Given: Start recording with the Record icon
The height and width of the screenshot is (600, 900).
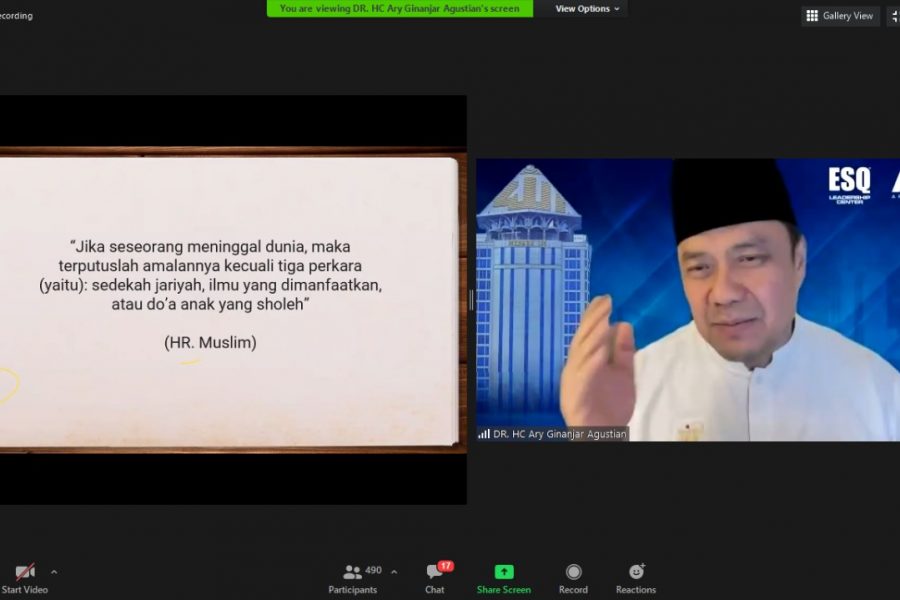Looking at the screenshot, I should pyautogui.click(x=573, y=572).
